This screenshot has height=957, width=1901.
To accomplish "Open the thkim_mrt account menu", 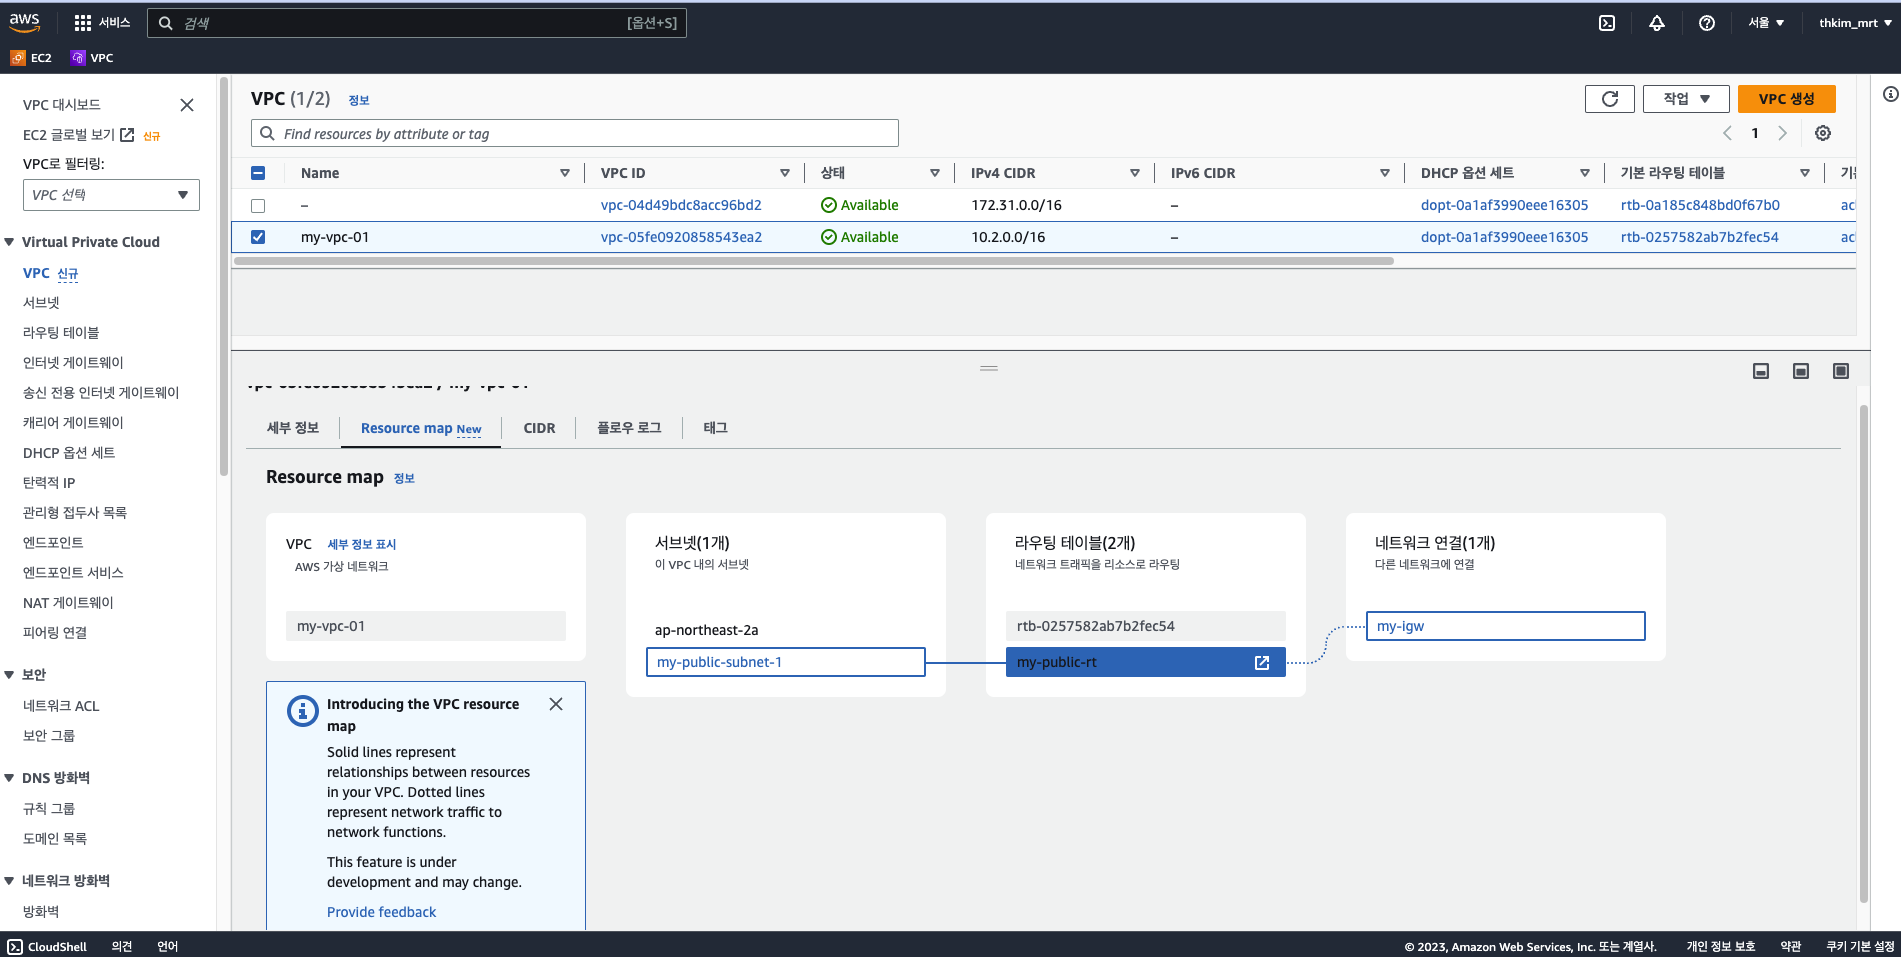I will (1855, 23).
